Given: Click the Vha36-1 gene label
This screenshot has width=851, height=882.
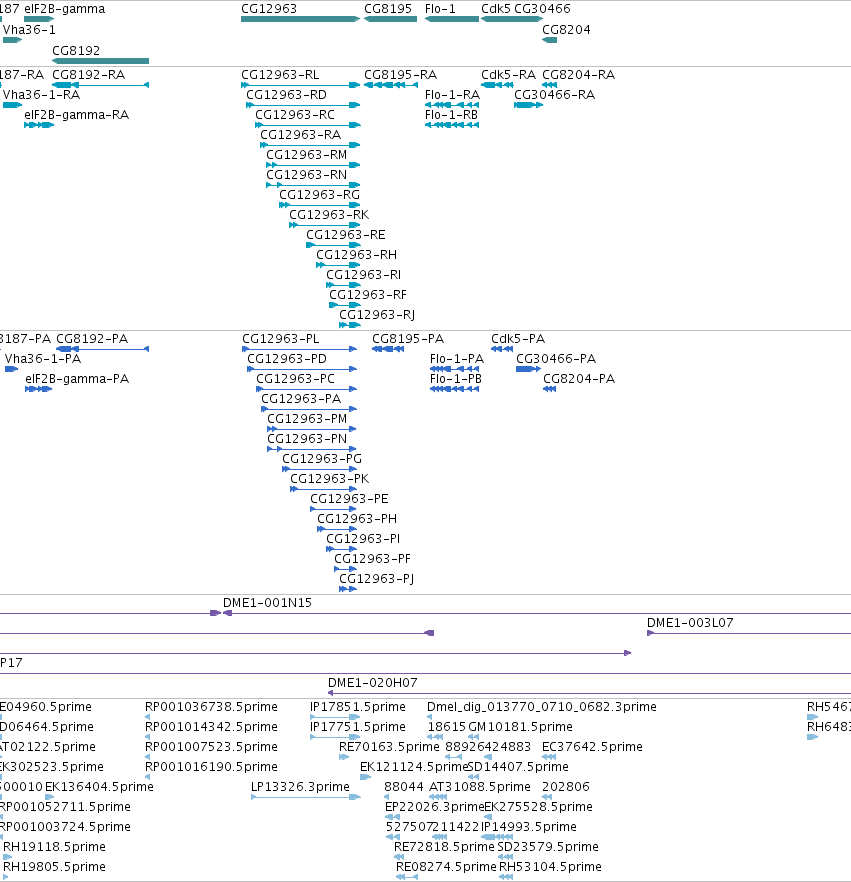Looking at the screenshot, I should (29, 30).
